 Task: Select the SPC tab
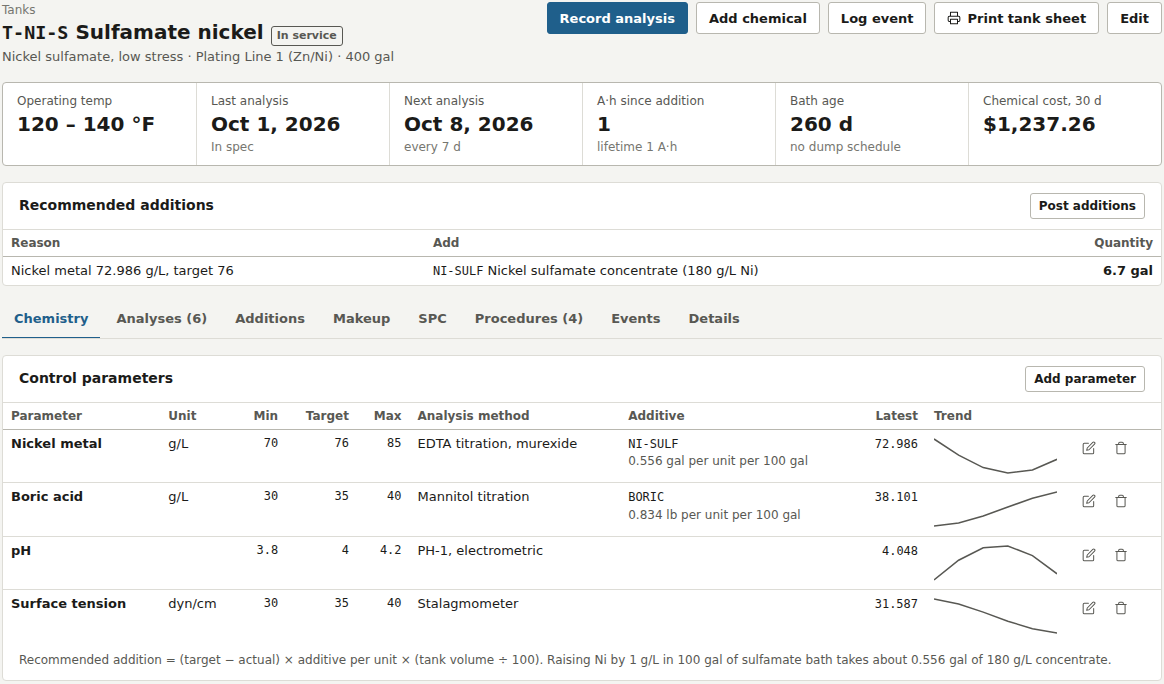pos(432,319)
